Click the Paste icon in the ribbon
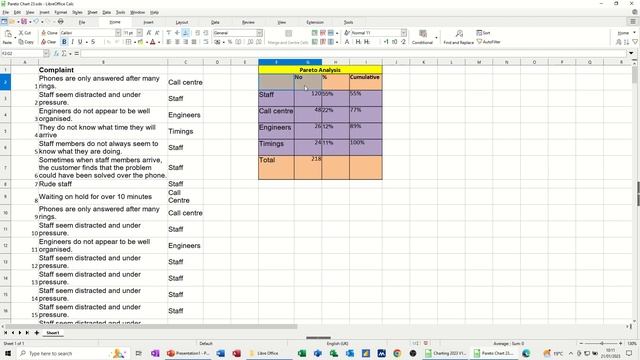The height and width of the screenshot is (360, 640). (8, 35)
